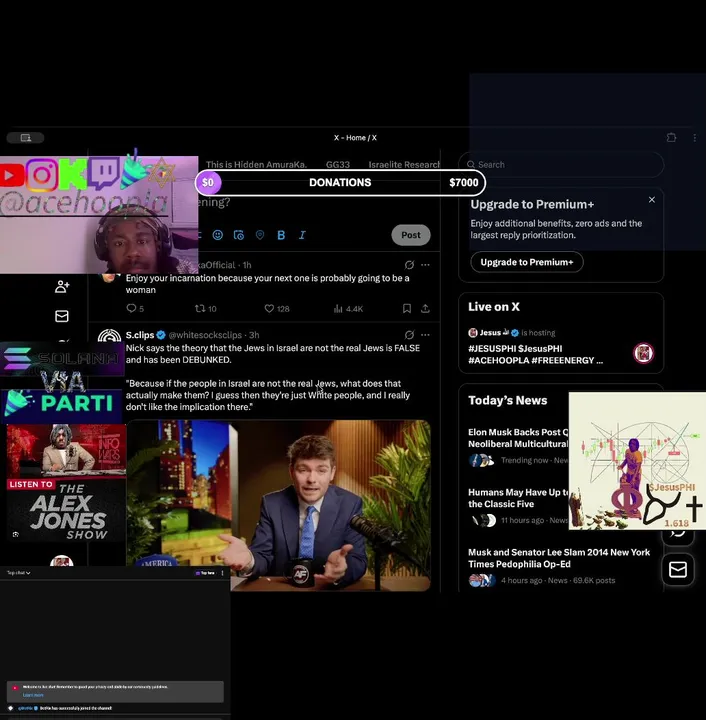Click the Alex Jones Show banner
706x720 pixels.
pyautogui.click(x=66, y=483)
